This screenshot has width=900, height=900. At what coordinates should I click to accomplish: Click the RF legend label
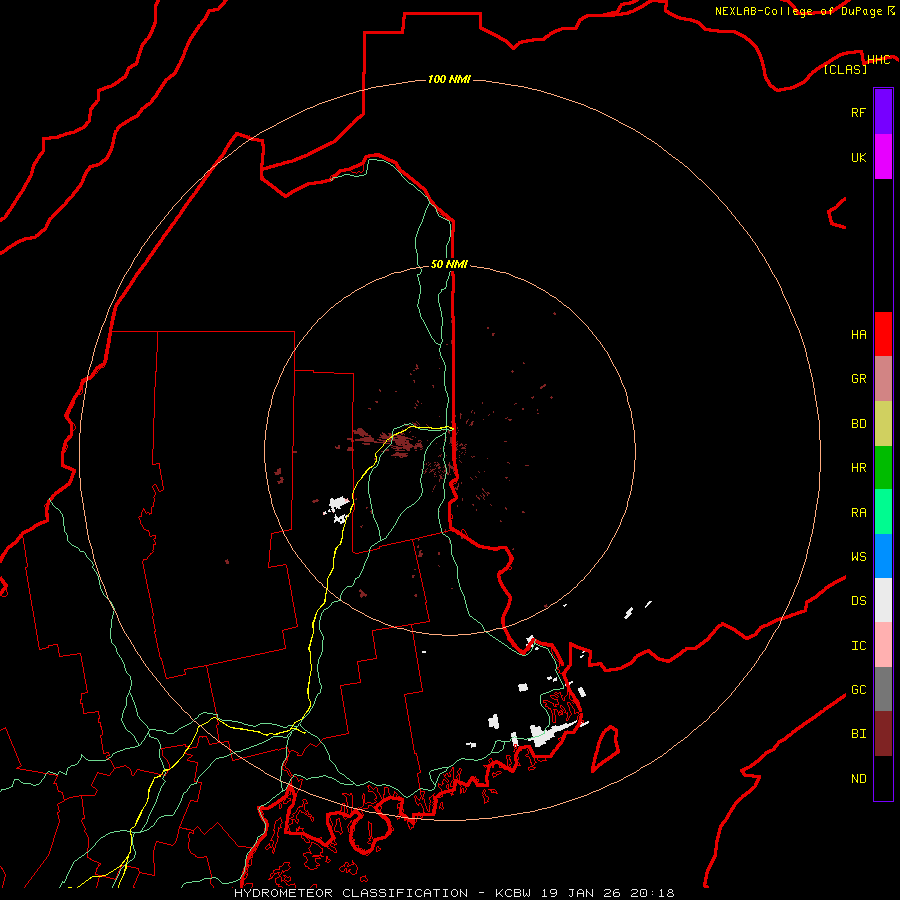(858, 113)
